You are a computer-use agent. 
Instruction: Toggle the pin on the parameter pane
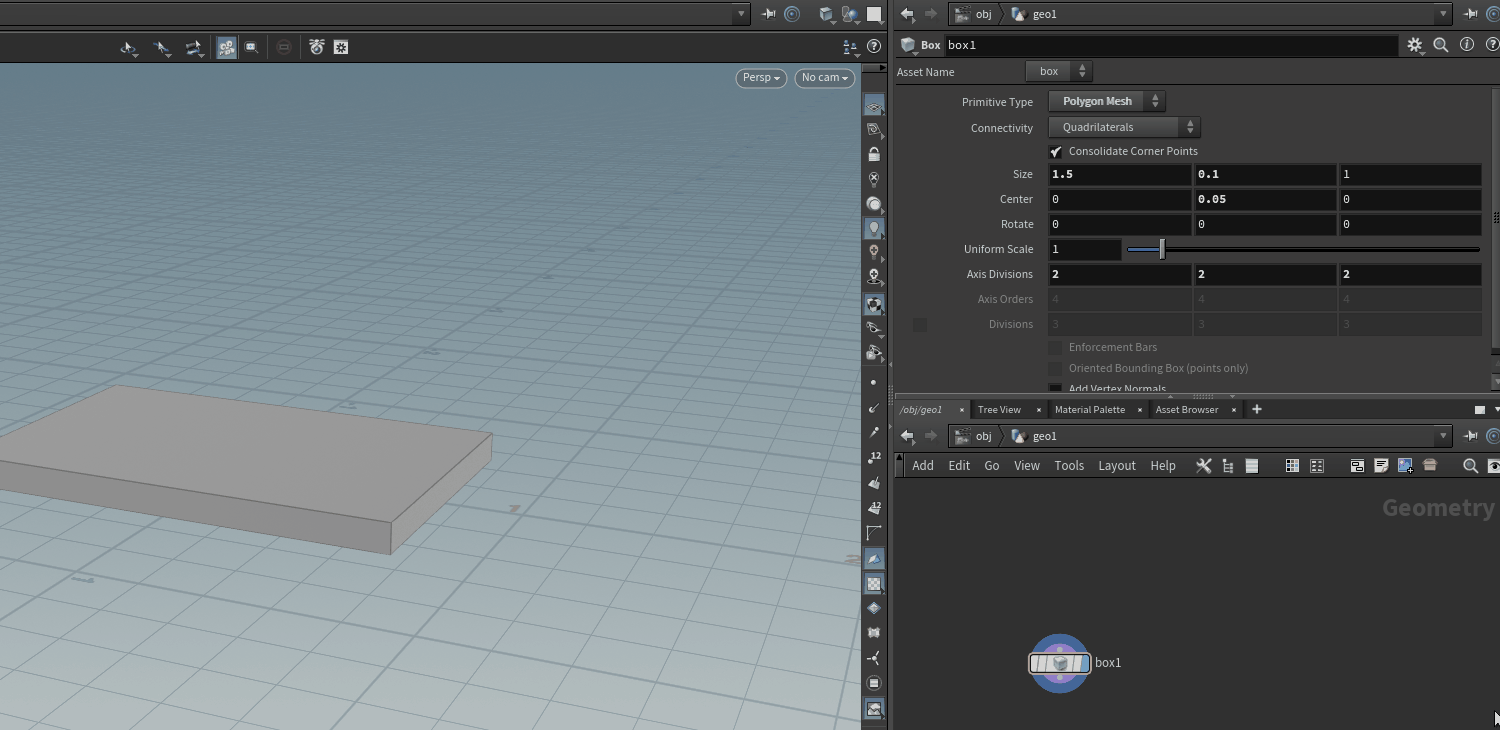click(1470, 14)
